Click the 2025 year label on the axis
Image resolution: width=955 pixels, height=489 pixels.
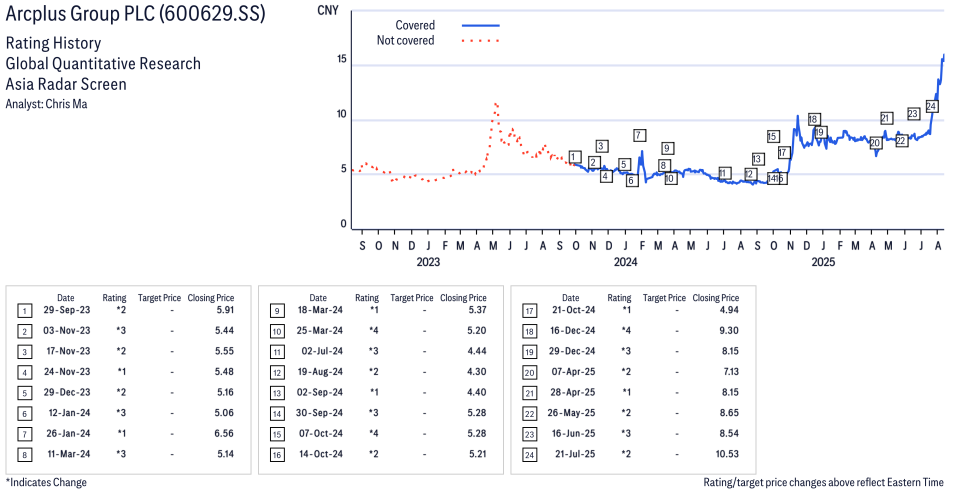pyautogui.click(x=823, y=262)
